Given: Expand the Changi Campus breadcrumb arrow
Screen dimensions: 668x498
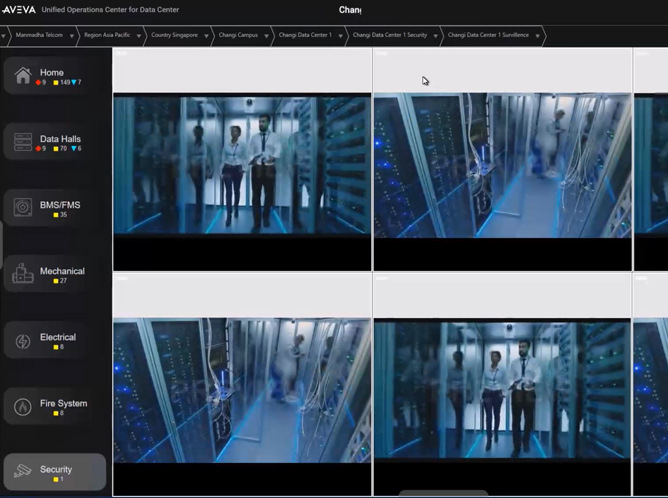Looking at the screenshot, I should (265, 35).
